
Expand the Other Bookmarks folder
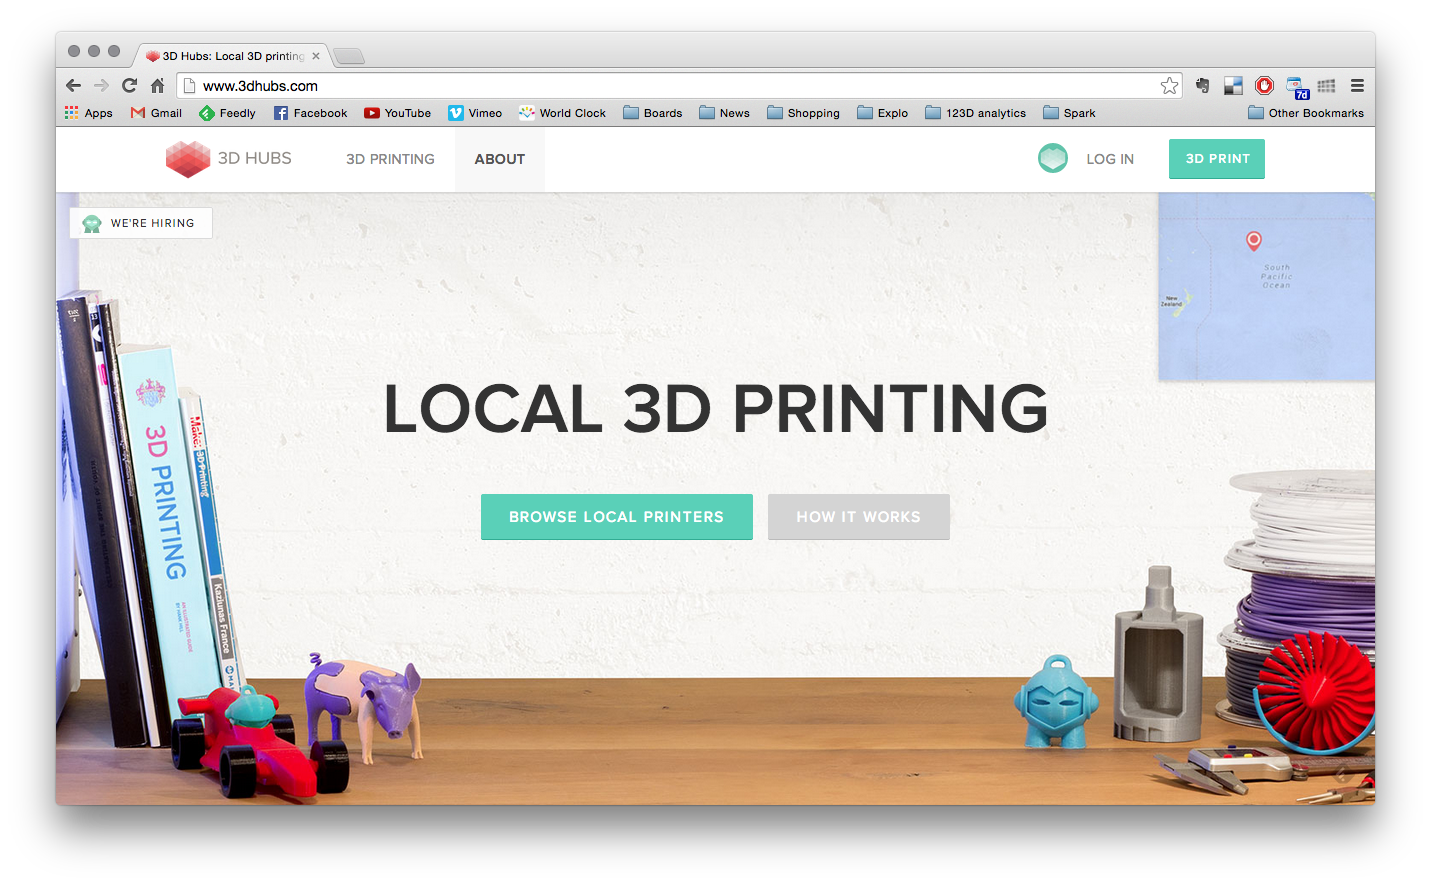(x=1305, y=113)
